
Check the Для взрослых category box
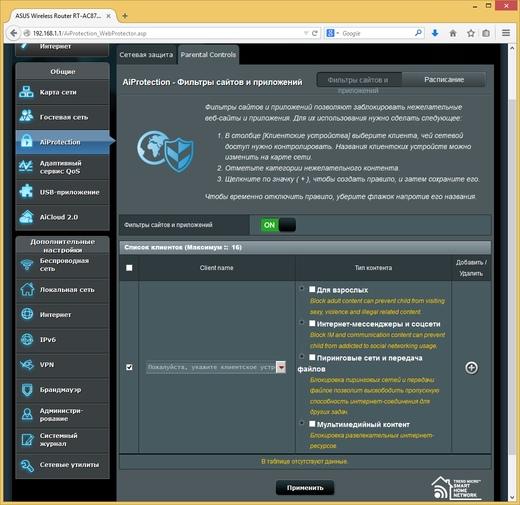pyautogui.click(x=312, y=289)
